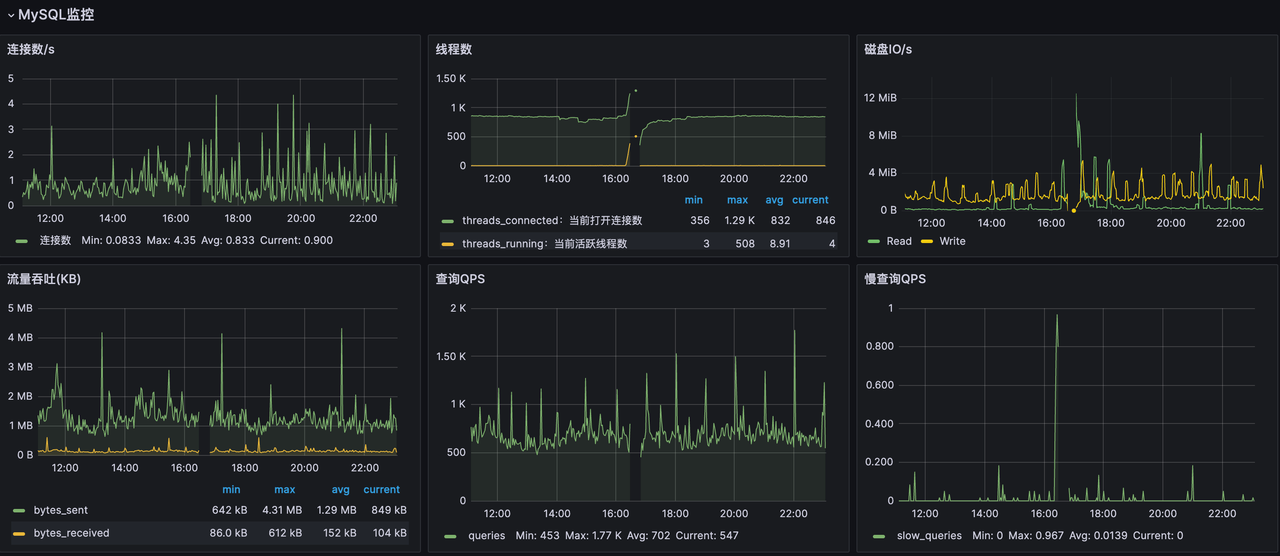Sort 流量吞吐 legend by max column
1280x556 pixels.
(285, 490)
